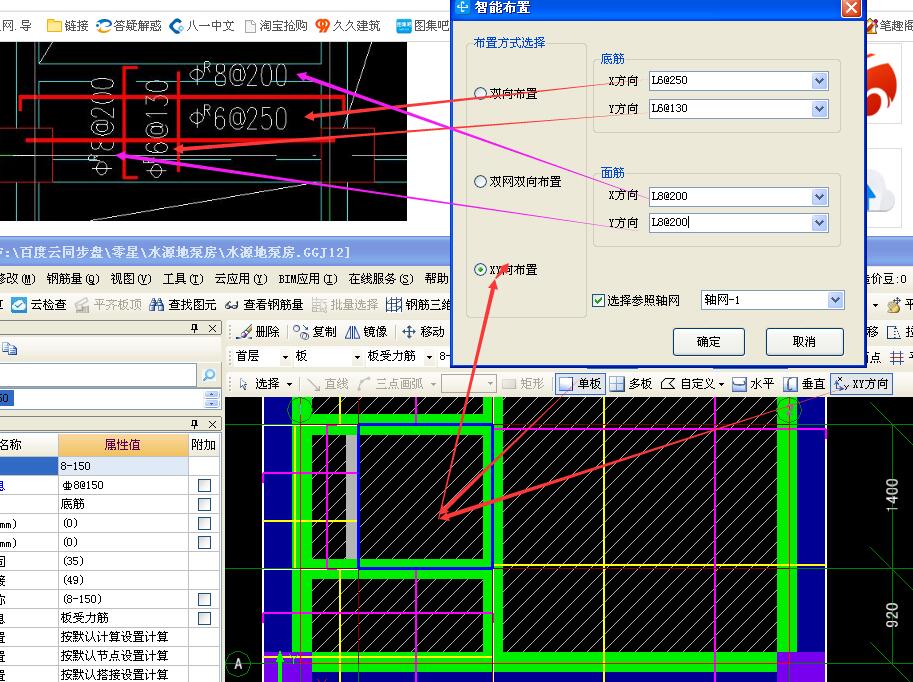913x682 pixels.
Task: Open the 工具(T) menu
Action: coord(182,279)
